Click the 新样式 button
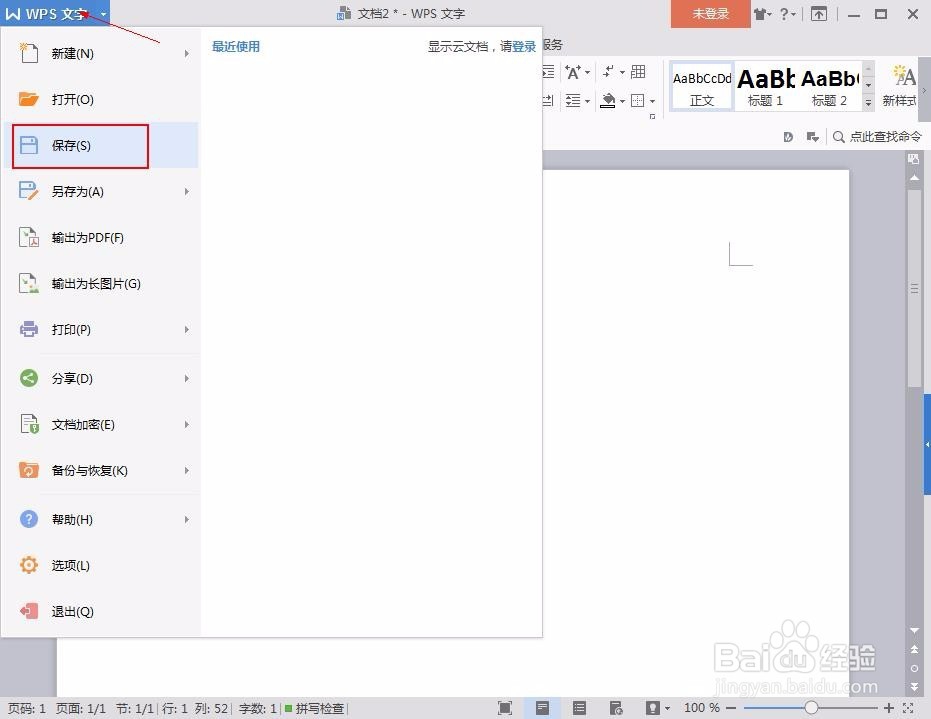The width and height of the screenshot is (931, 719). (900, 87)
